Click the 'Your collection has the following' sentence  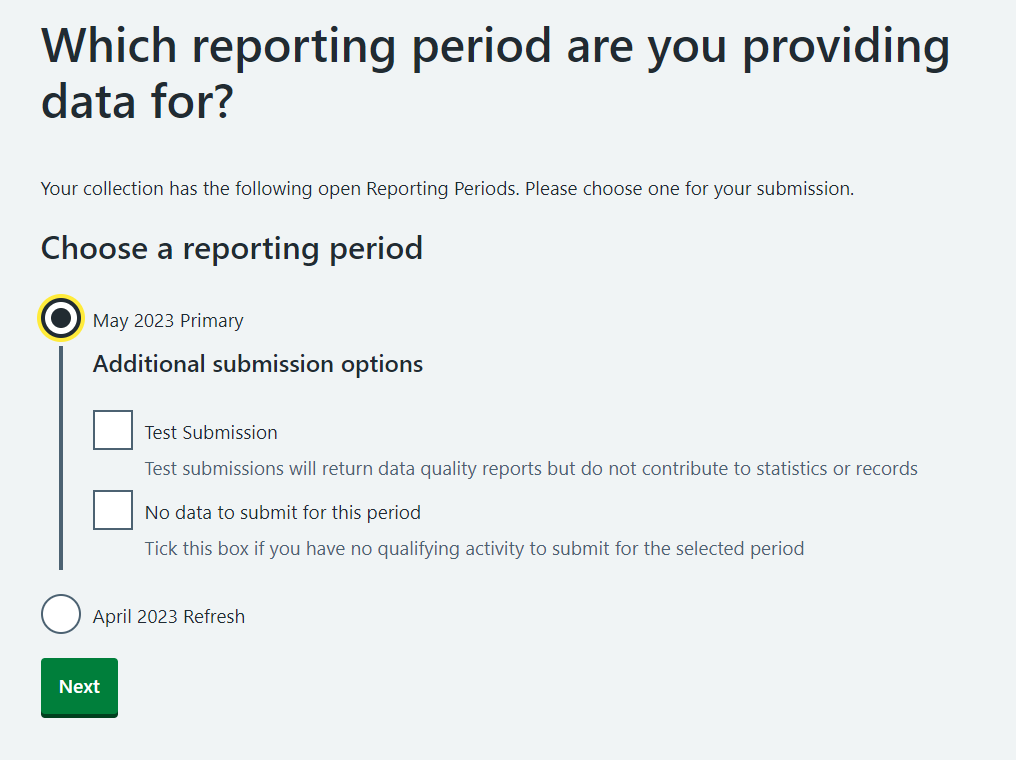point(280,189)
